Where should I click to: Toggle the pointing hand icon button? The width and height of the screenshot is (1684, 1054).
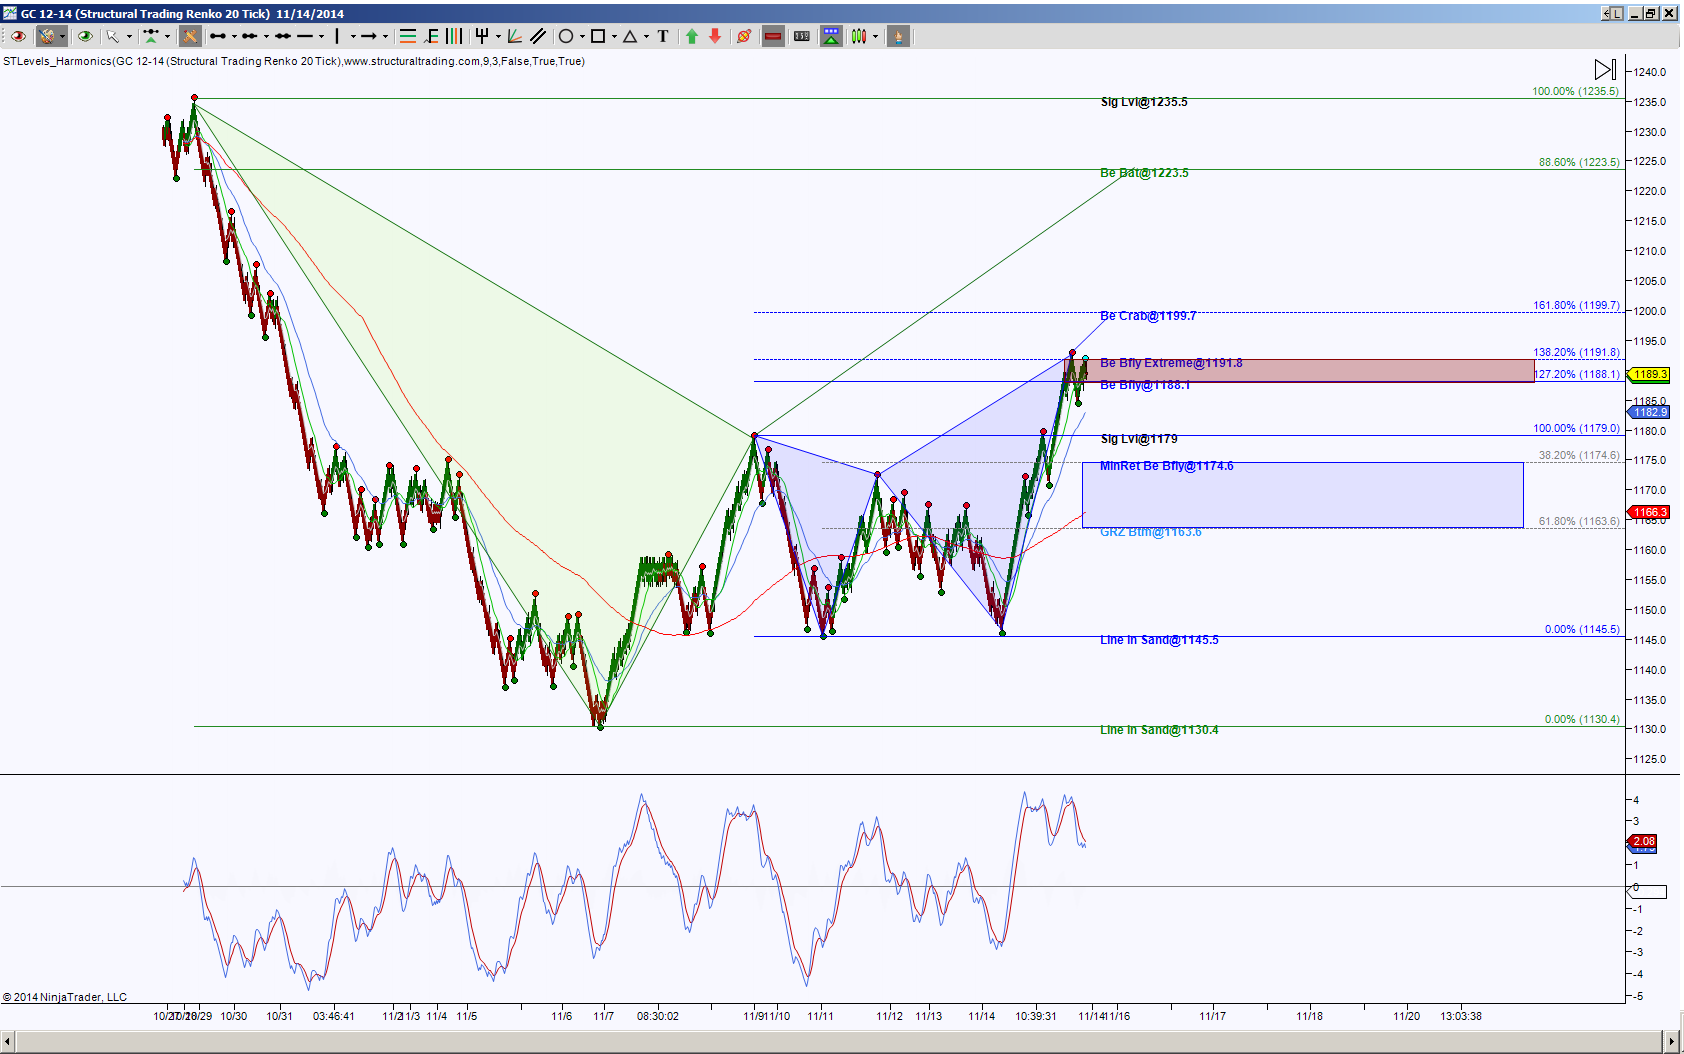(x=898, y=36)
